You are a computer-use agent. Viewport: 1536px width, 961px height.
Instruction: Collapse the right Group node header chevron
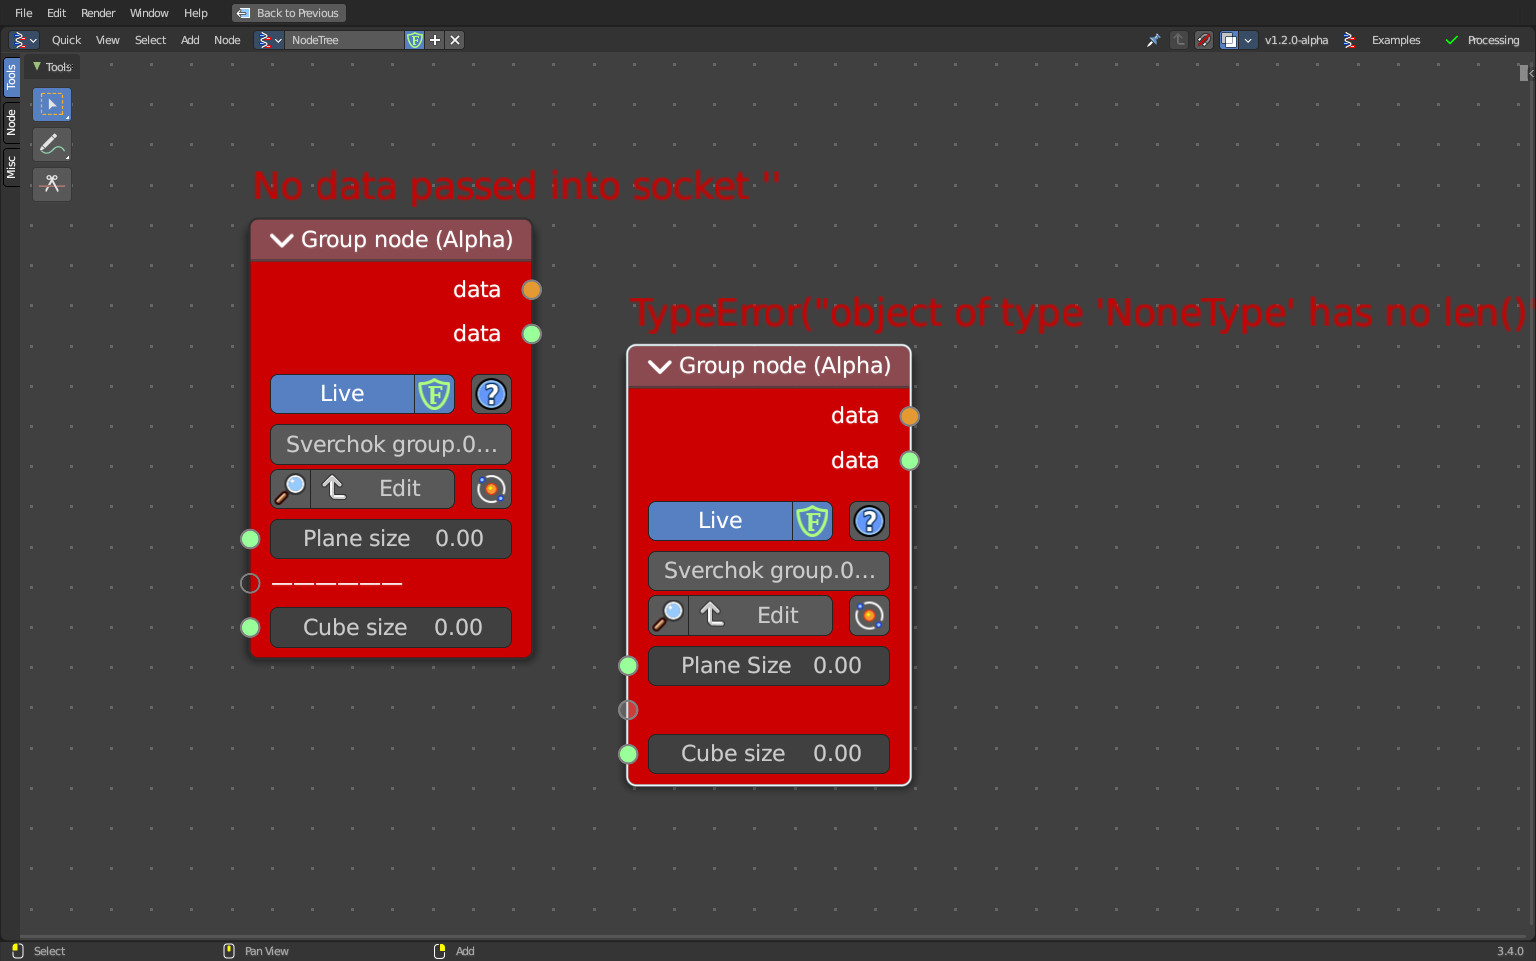(x=659, y=366)
